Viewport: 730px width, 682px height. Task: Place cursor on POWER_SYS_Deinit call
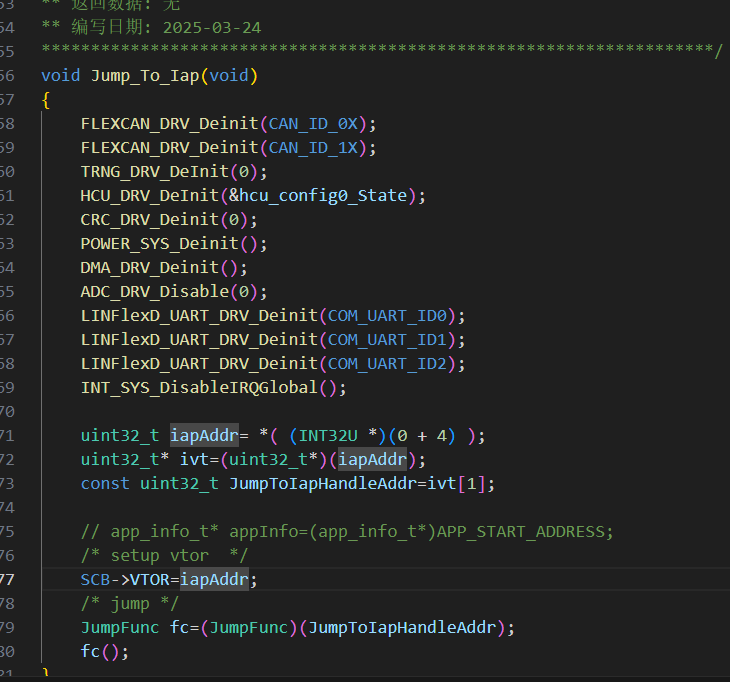(x=160, y=243)
